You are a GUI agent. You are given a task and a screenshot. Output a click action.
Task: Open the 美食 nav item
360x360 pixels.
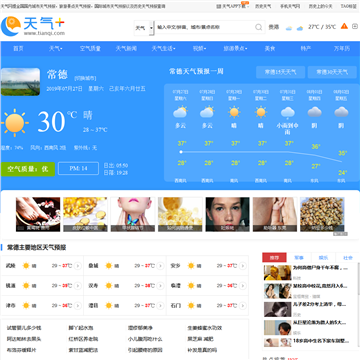(270, 49)
